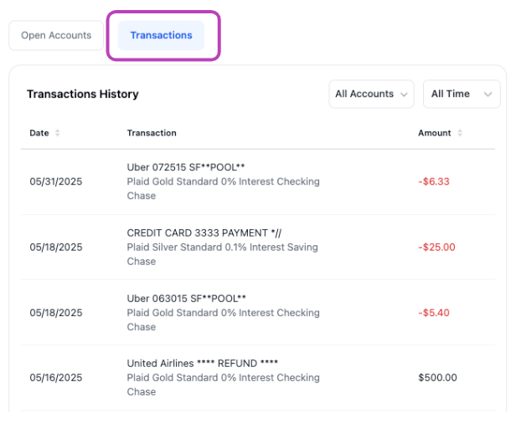Viewport: 516px width, 423px height.
Task: Select the Uber 063015 SF**POOL** transaction
Action: pos(258,313)
